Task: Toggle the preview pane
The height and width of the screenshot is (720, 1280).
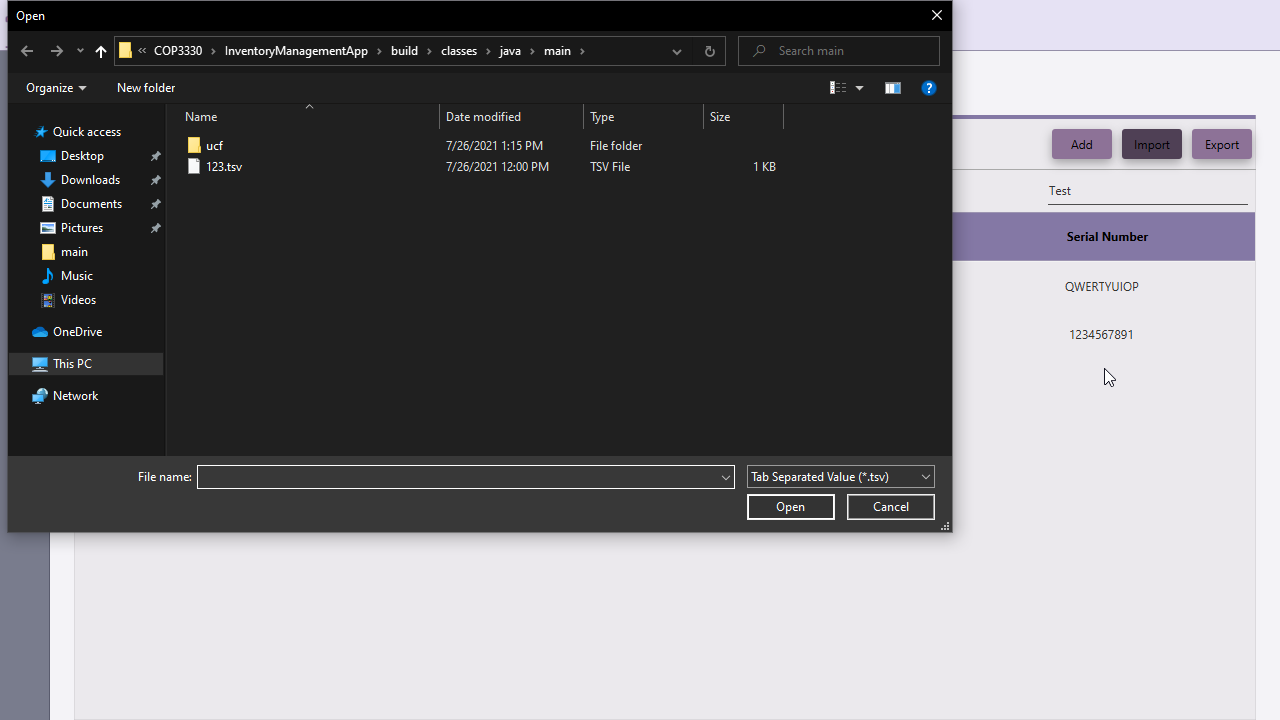Action: click(893, 88)
